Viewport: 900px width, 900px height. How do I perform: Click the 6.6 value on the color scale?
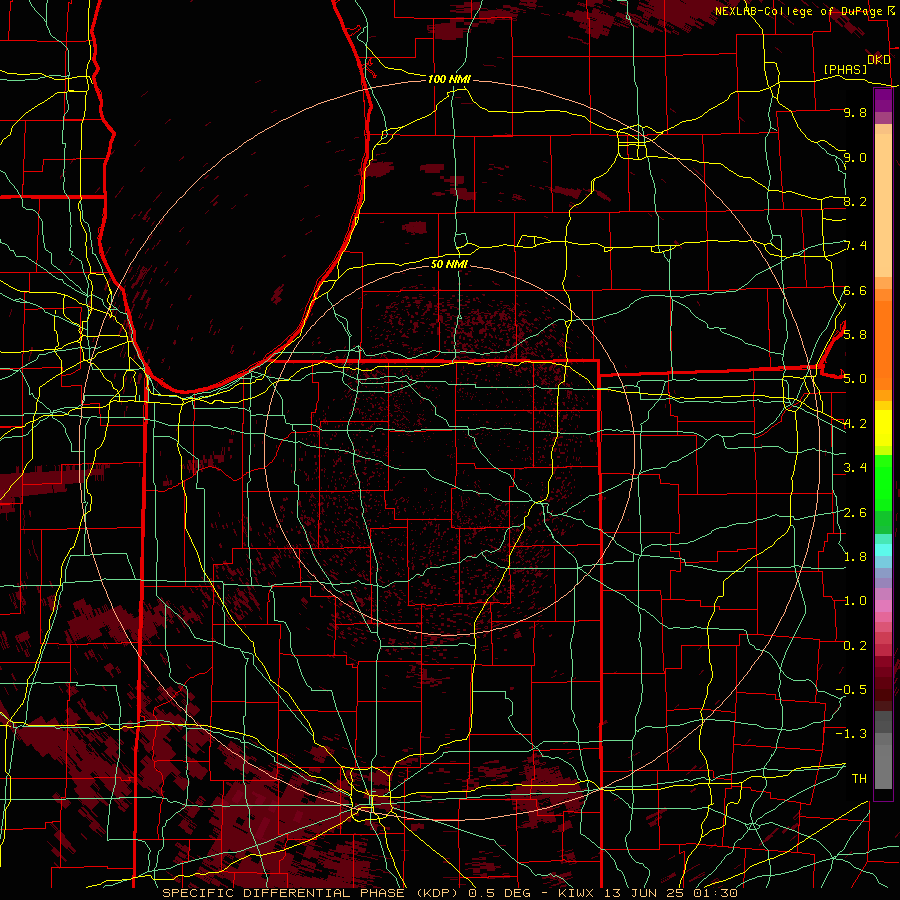pos(855,290)
